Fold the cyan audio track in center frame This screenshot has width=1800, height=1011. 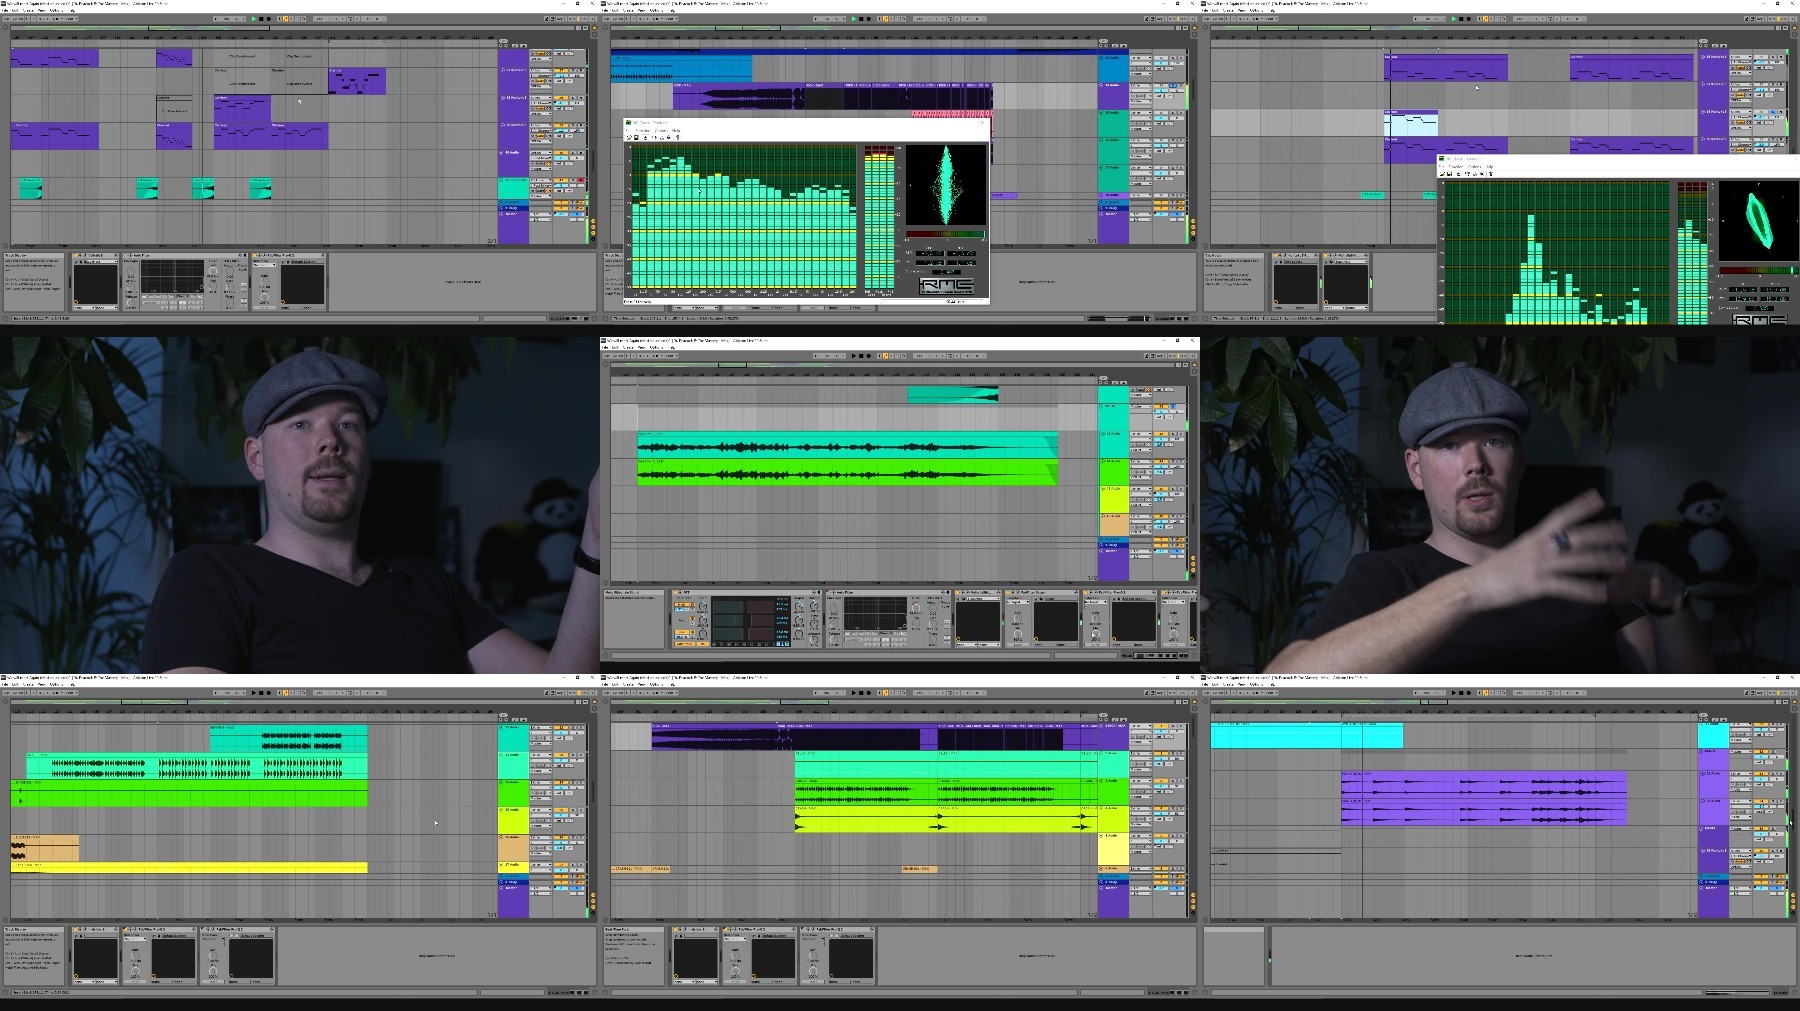(x=1103, y=434)
